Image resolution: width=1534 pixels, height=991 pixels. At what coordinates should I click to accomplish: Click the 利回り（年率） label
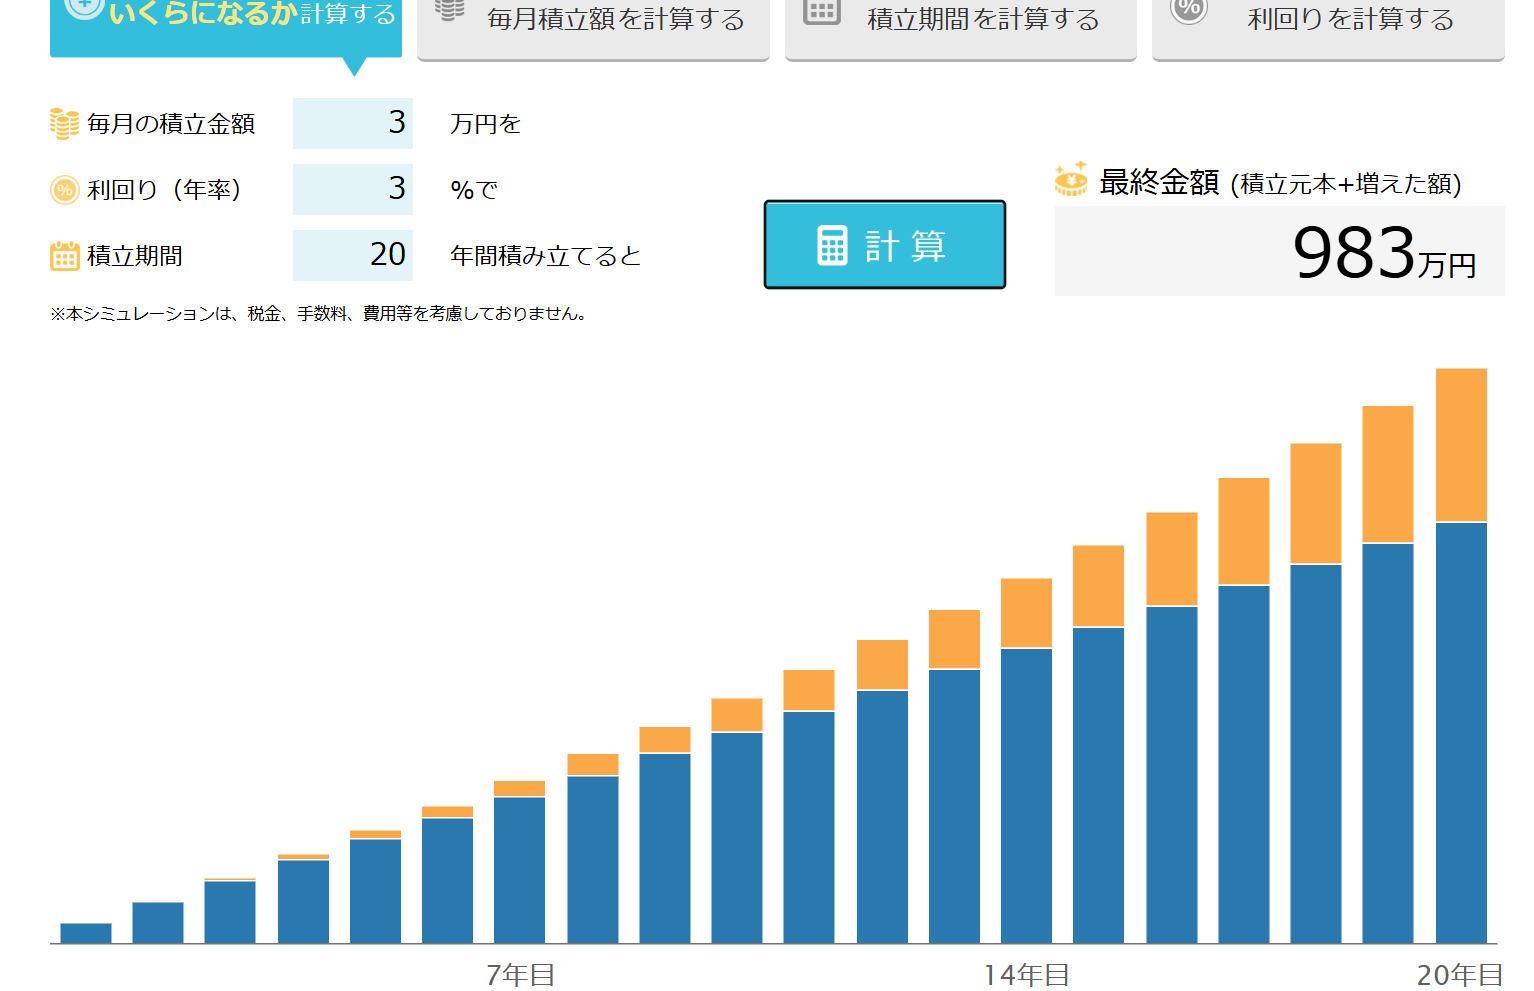tap(164, 190)
